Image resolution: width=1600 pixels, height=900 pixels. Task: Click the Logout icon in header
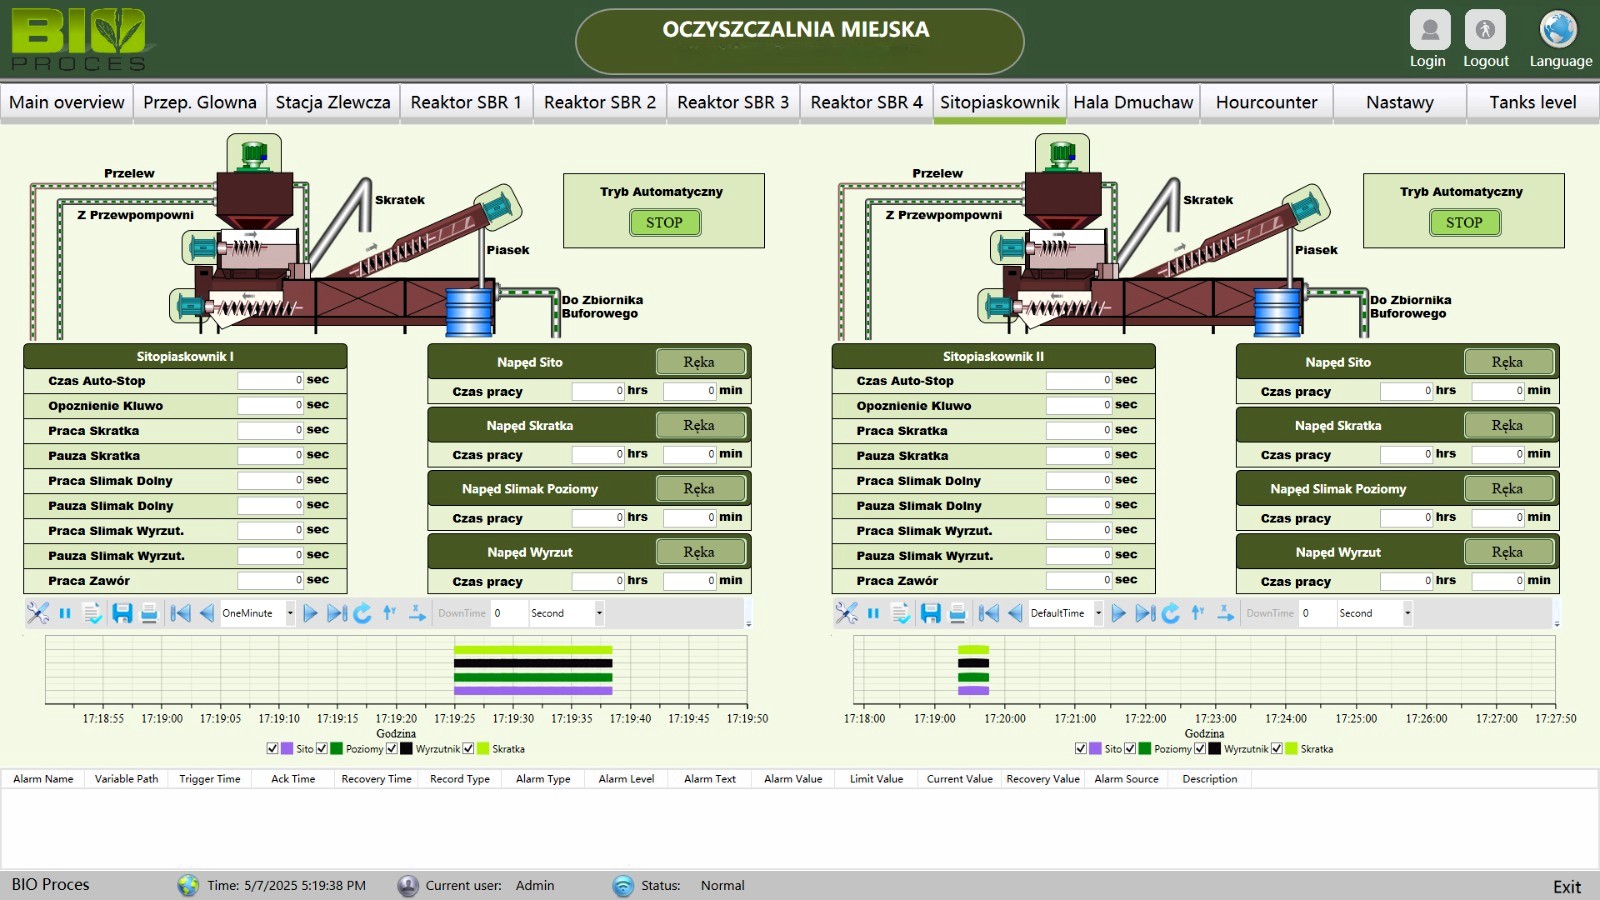coord(1485,31)
